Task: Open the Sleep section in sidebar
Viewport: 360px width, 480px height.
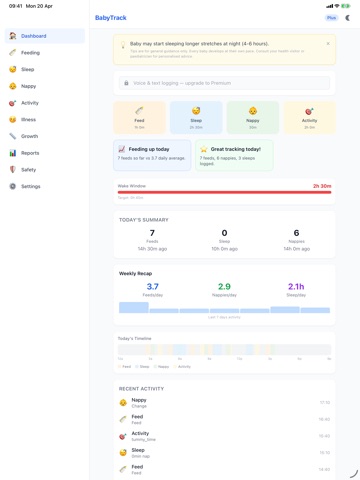Action: [x=45, y=69]
